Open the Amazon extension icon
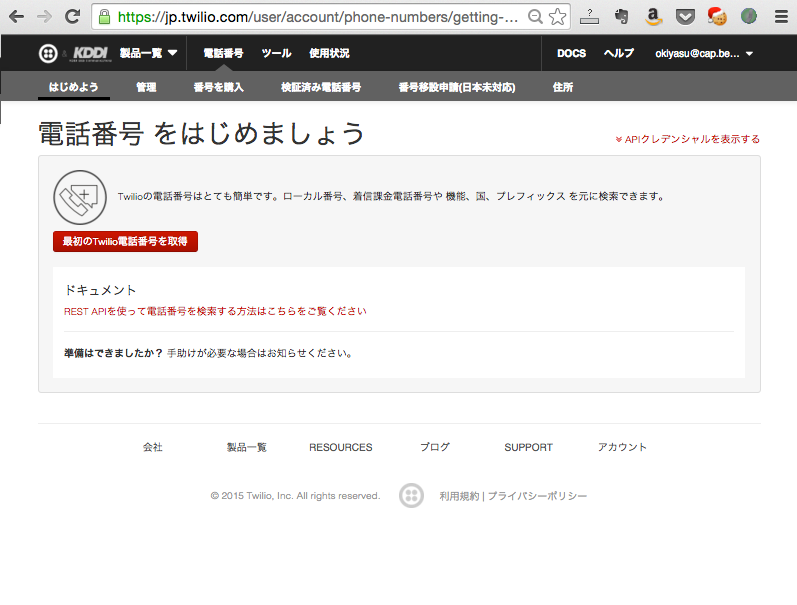This screenshot has width=797, height=605. (x=653, y=17)
